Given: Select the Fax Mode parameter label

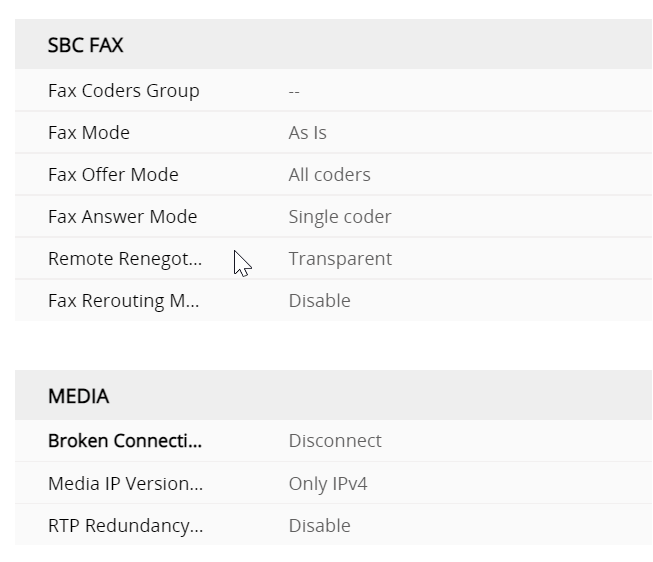Looking at the screenshot, I should [x=89, y=133].
